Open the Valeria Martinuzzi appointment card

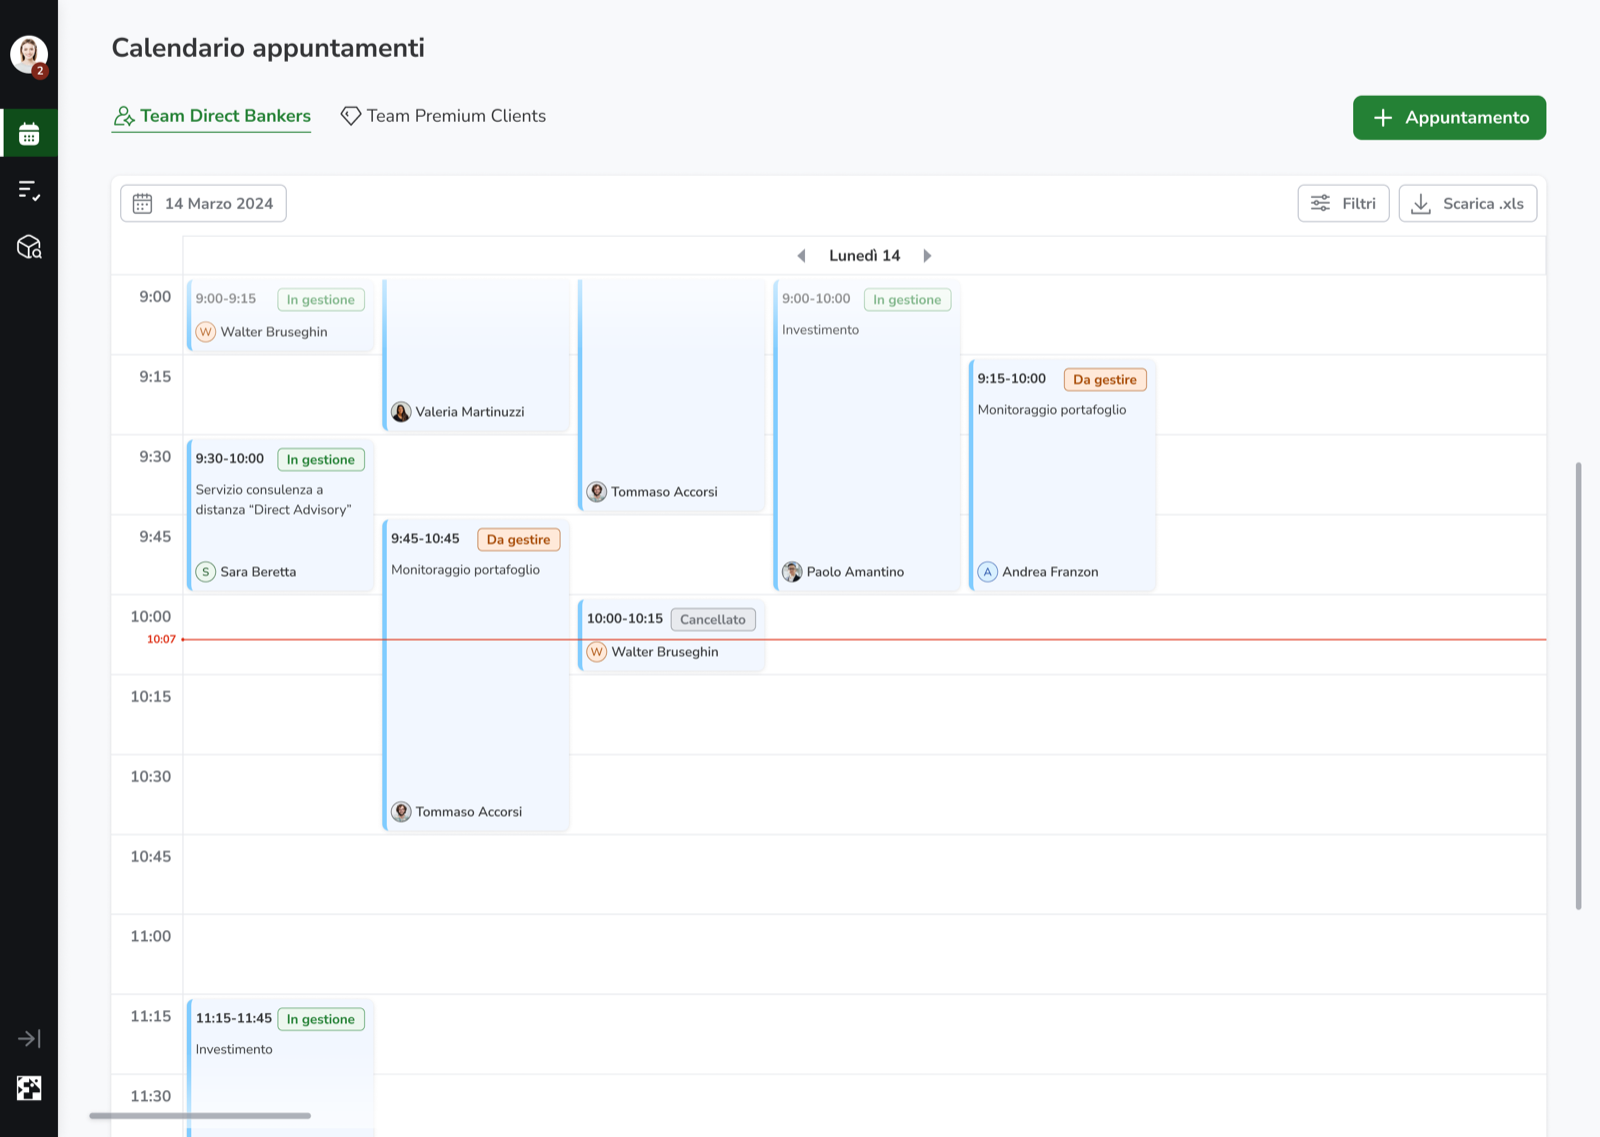[x=476, y=355]
